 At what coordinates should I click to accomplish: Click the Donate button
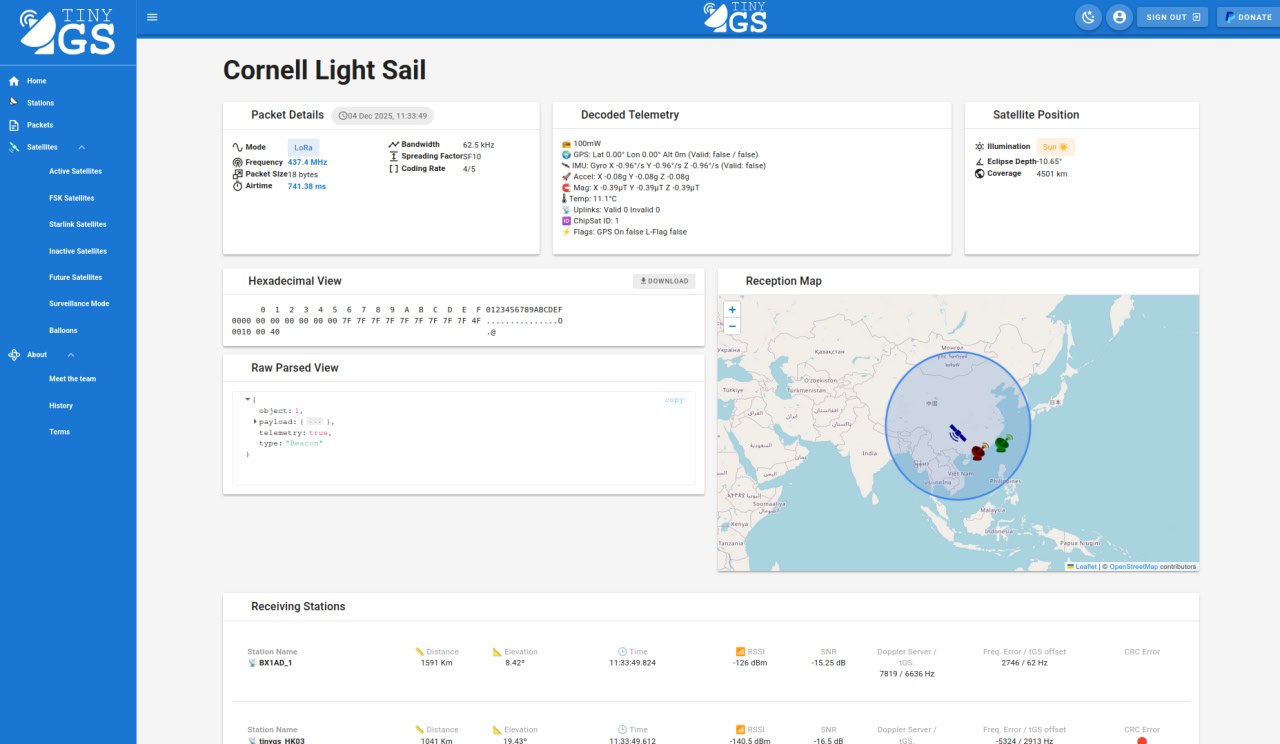coord(1249,17)
